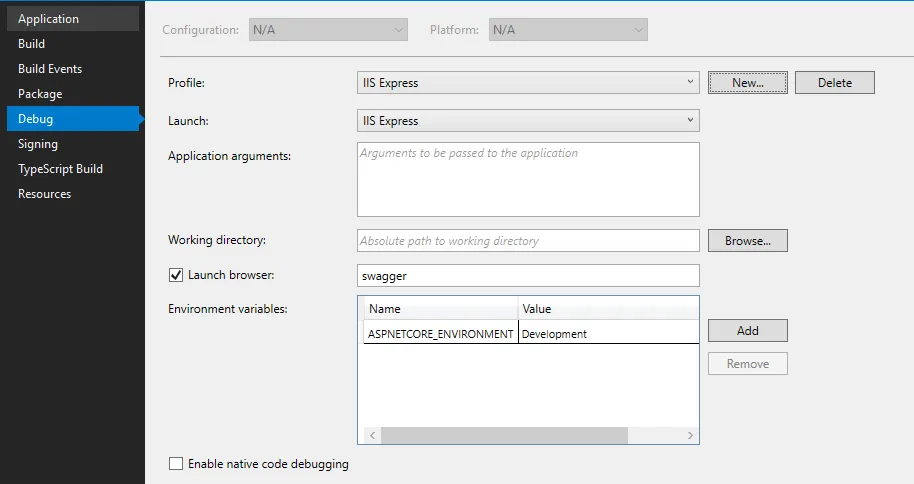
Task: Switch to the Build tab
Action: tap(32, 44)
